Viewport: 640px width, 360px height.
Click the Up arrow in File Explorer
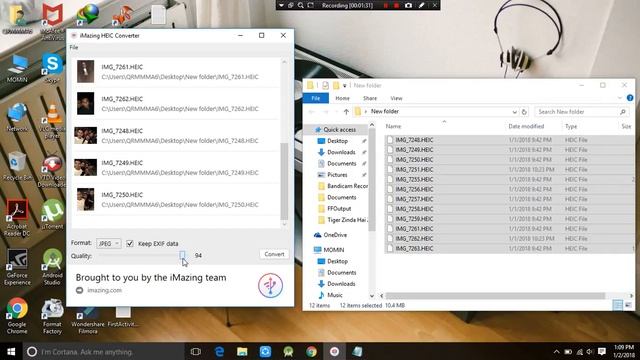coord(346,111)
